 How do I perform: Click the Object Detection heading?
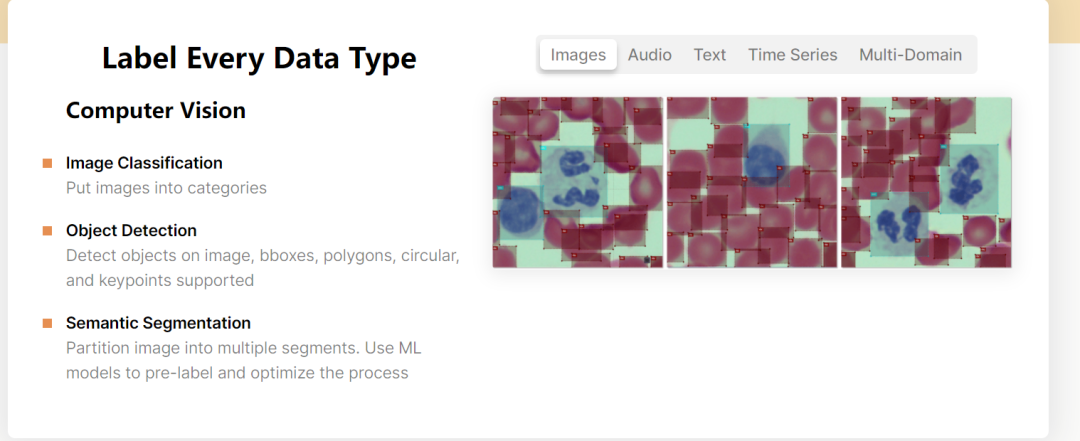pyautogui.click(x=131, y=231)
